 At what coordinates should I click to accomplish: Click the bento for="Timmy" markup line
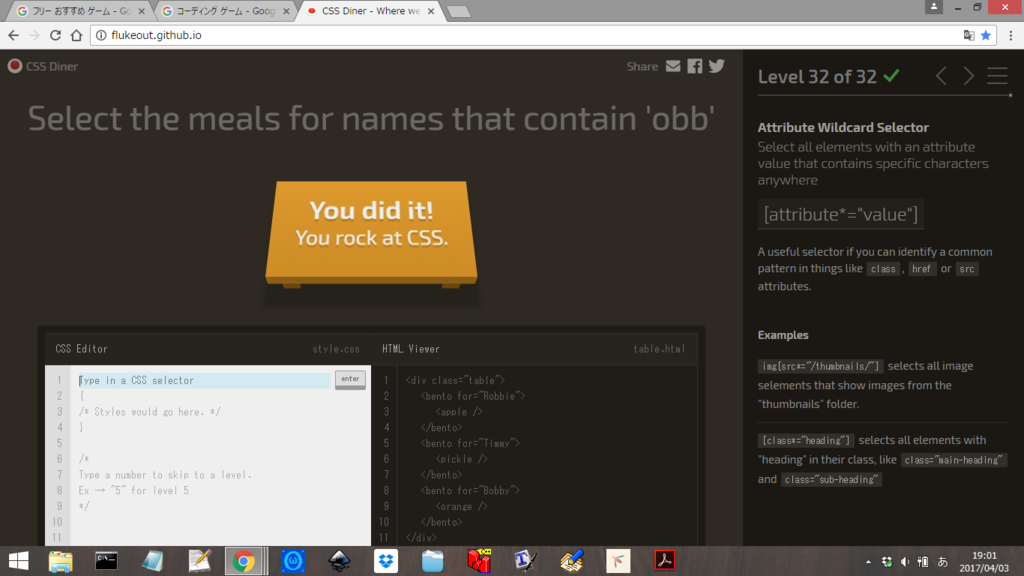(x=470, y=443)
